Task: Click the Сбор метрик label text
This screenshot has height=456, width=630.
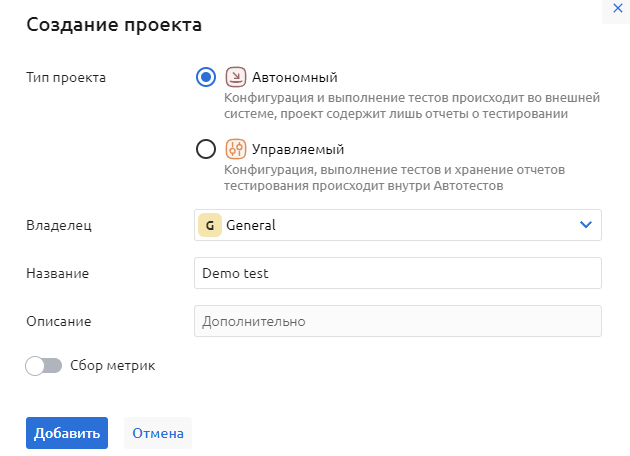Action: [113, 366]
